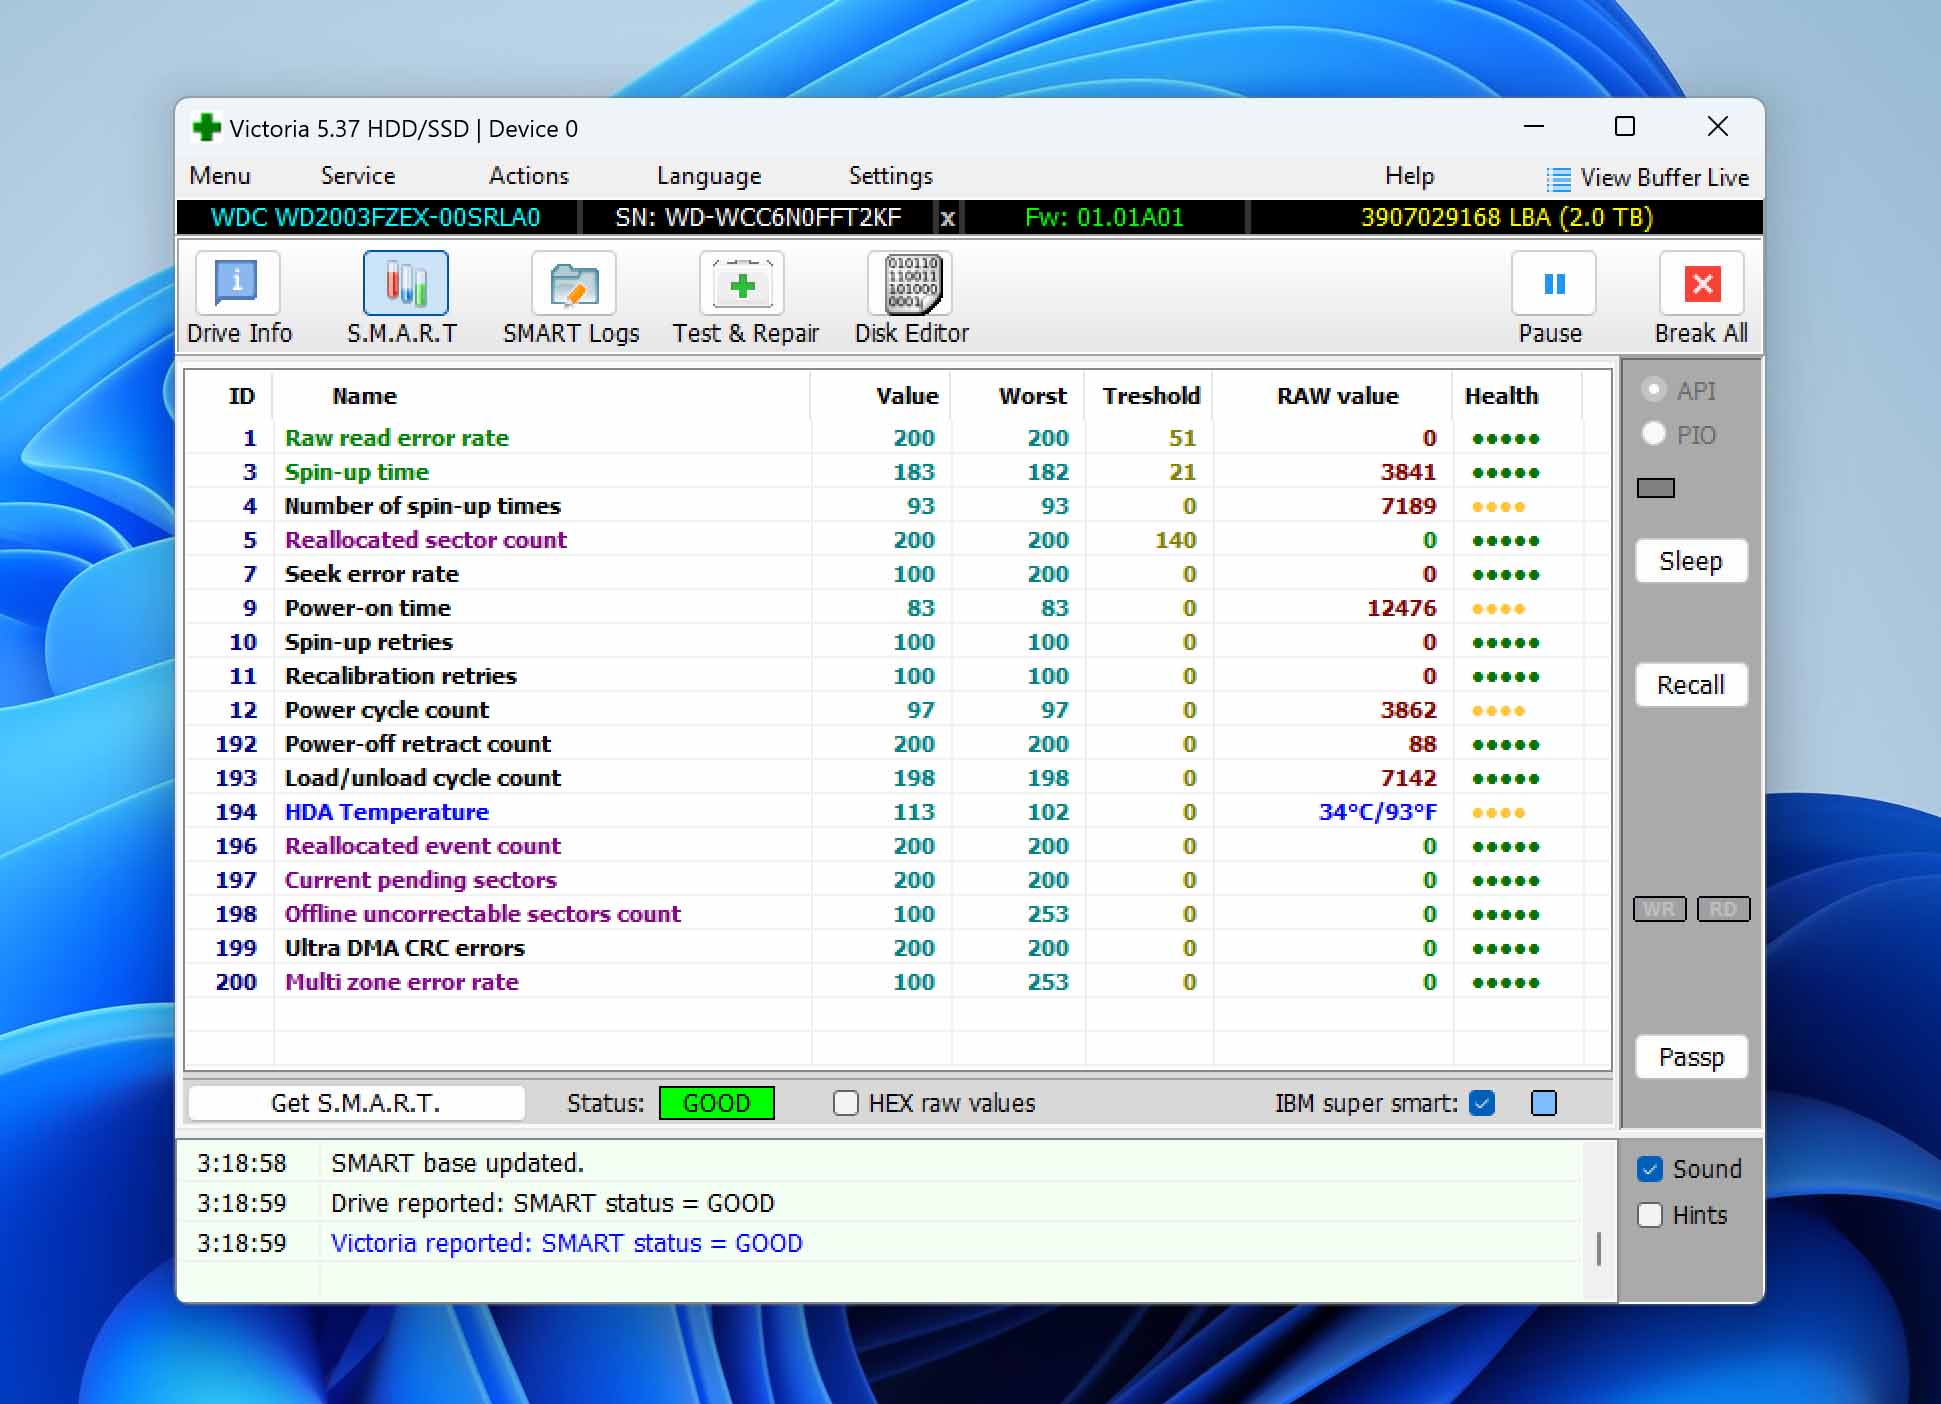Disable the Sound checkbox
Screen dimensions: 1941x1404
1650,1169
